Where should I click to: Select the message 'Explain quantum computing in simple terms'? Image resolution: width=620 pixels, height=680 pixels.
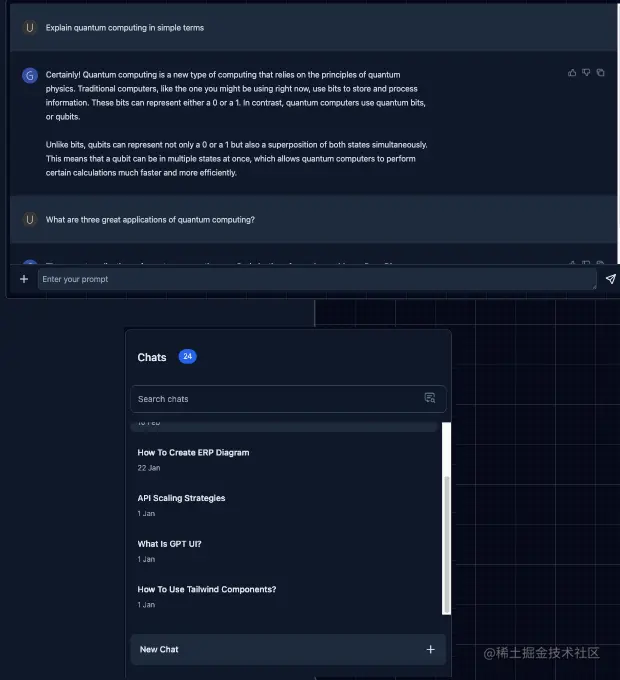tap(124, 28)
